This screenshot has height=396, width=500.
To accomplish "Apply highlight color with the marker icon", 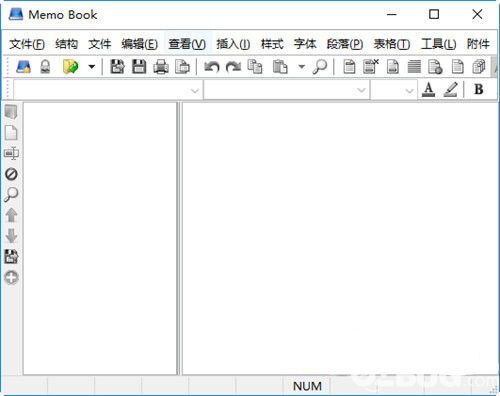I will click(x=451, y=89).
